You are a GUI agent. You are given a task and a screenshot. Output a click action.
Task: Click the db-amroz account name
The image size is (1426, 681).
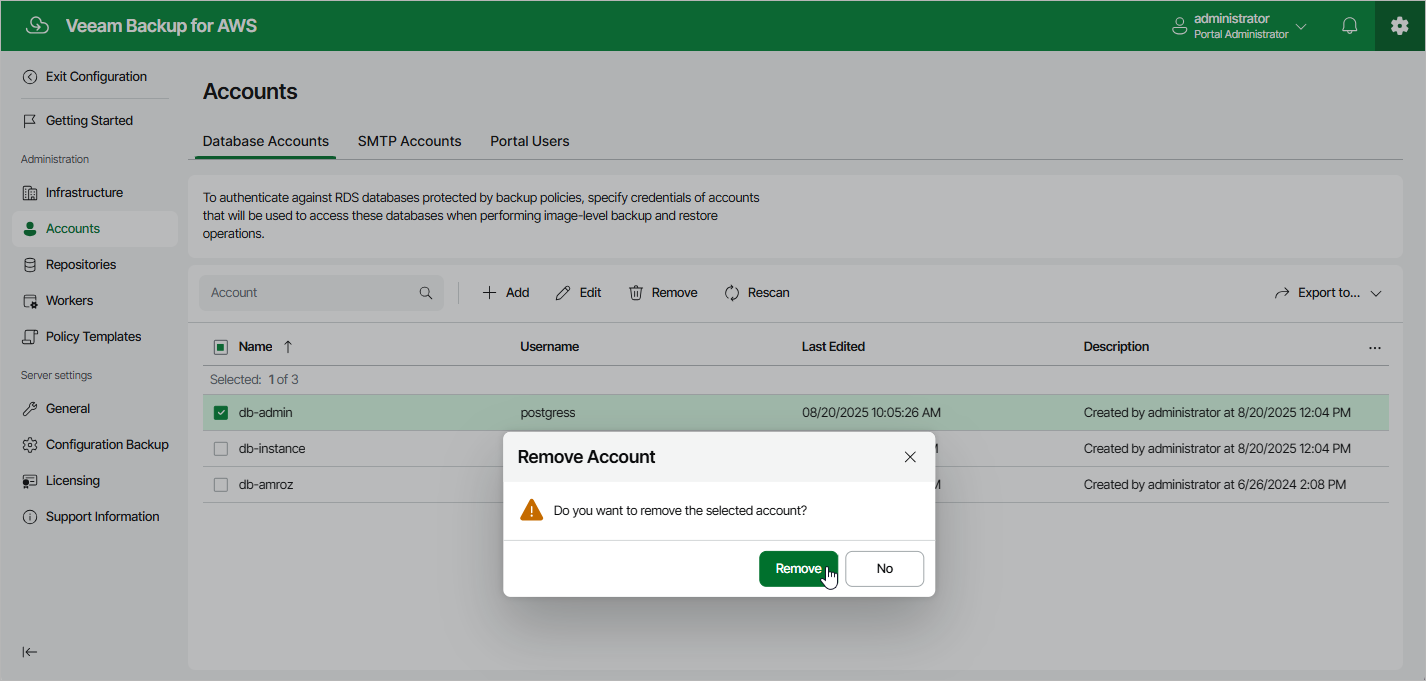click(266, 485)
